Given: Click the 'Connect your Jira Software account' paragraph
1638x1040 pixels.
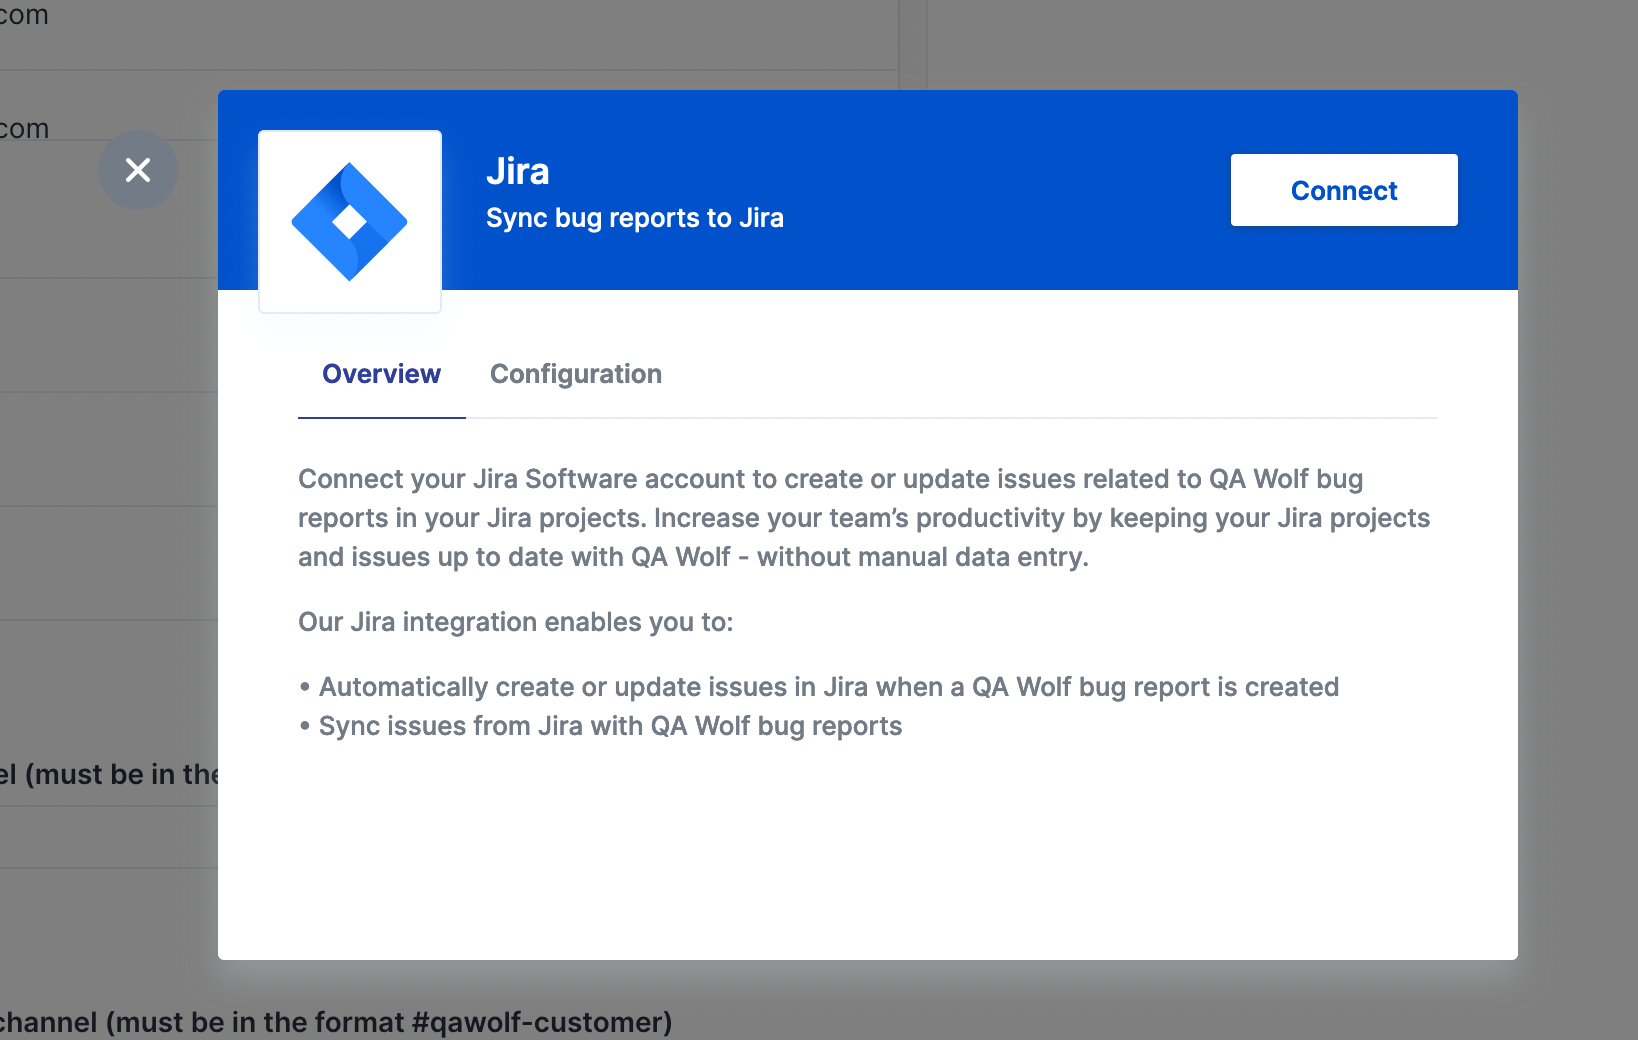Looking at the screenshot, I should click(x=864, y=518).
